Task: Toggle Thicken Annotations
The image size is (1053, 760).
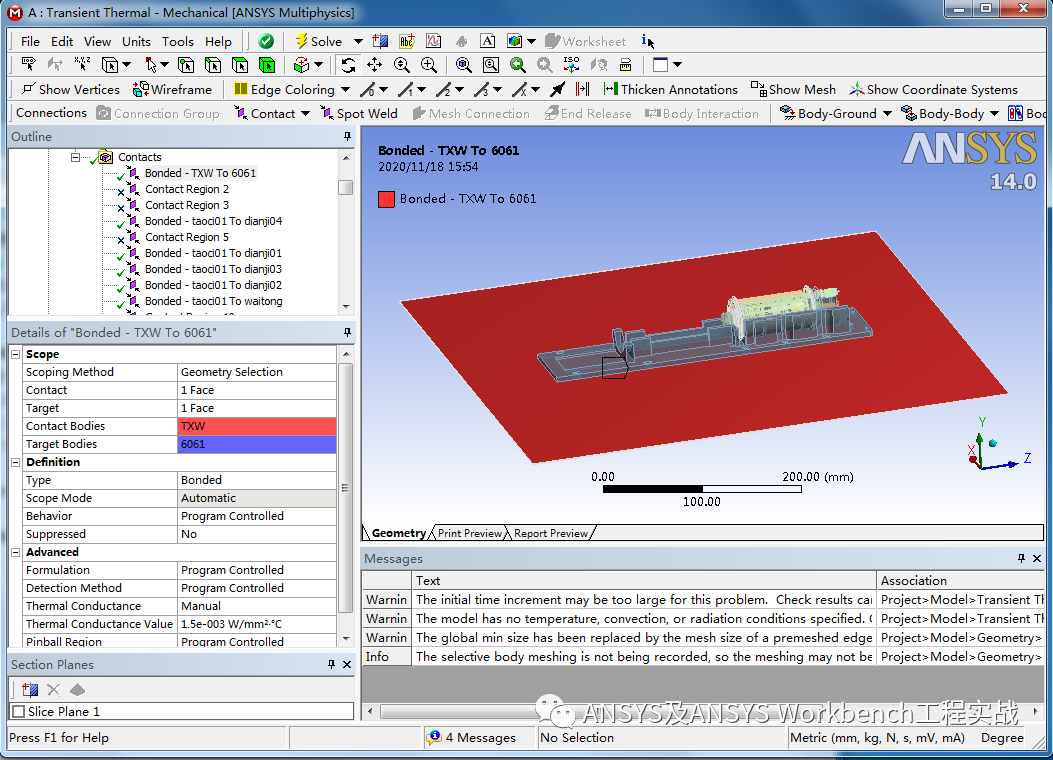Action: 670,89
